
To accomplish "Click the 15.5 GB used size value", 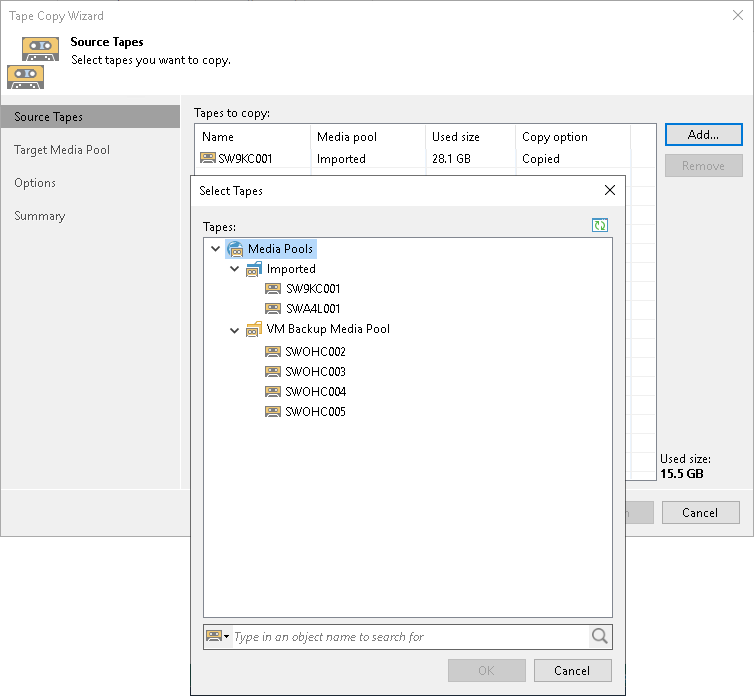I will 682,474.
